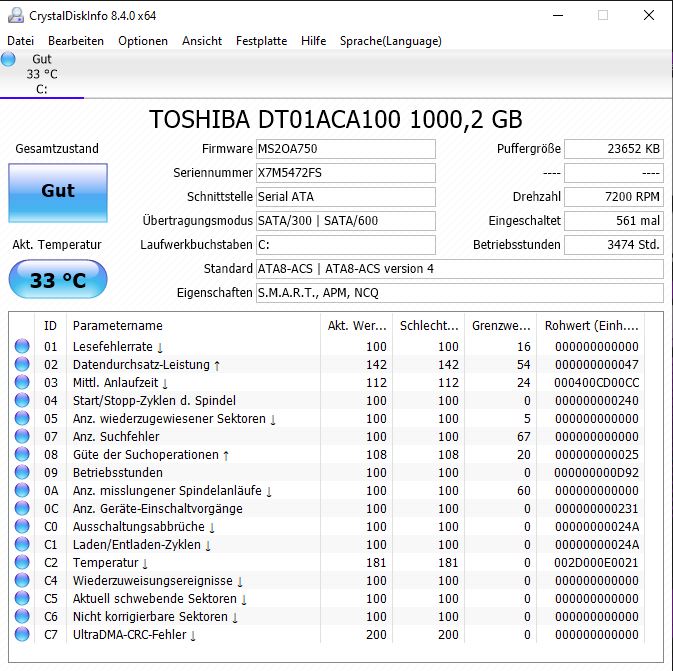Select the Datendurchsatz-Leistung parameter name

(x=146, y=364)
